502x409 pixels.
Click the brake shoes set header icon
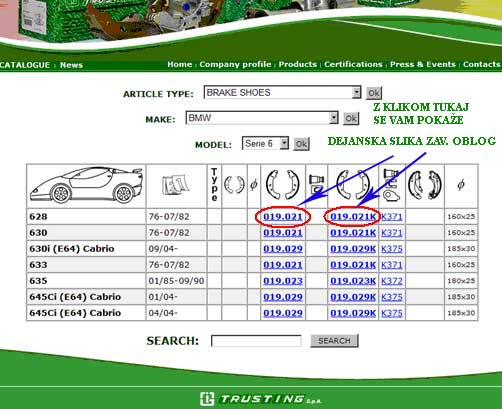pyautogui.click(x=283, y=185)
